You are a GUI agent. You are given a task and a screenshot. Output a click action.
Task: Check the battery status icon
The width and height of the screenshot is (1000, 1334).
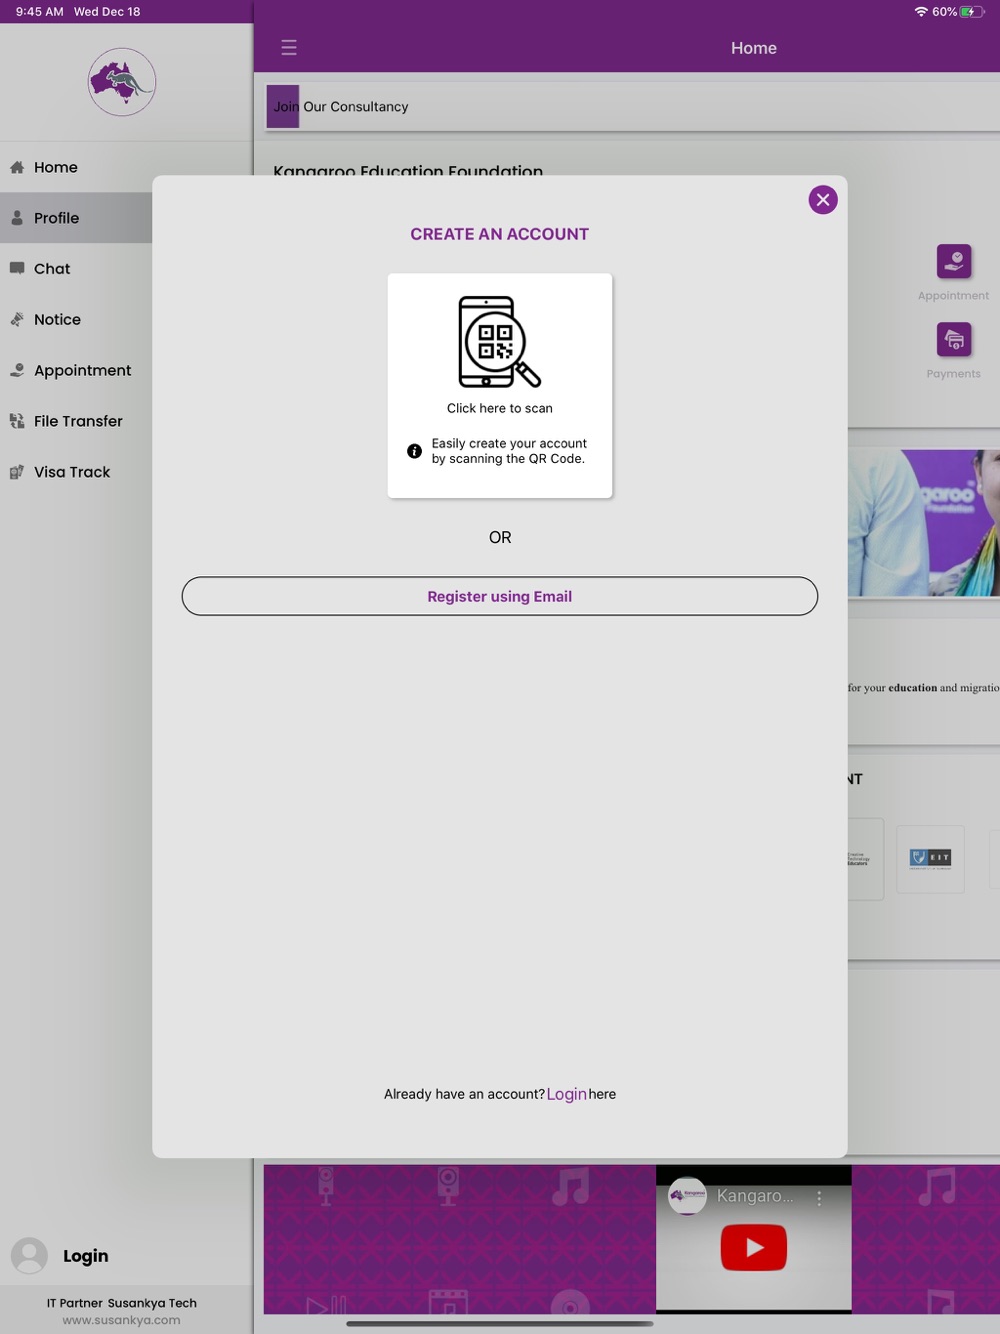coord(972,12)
